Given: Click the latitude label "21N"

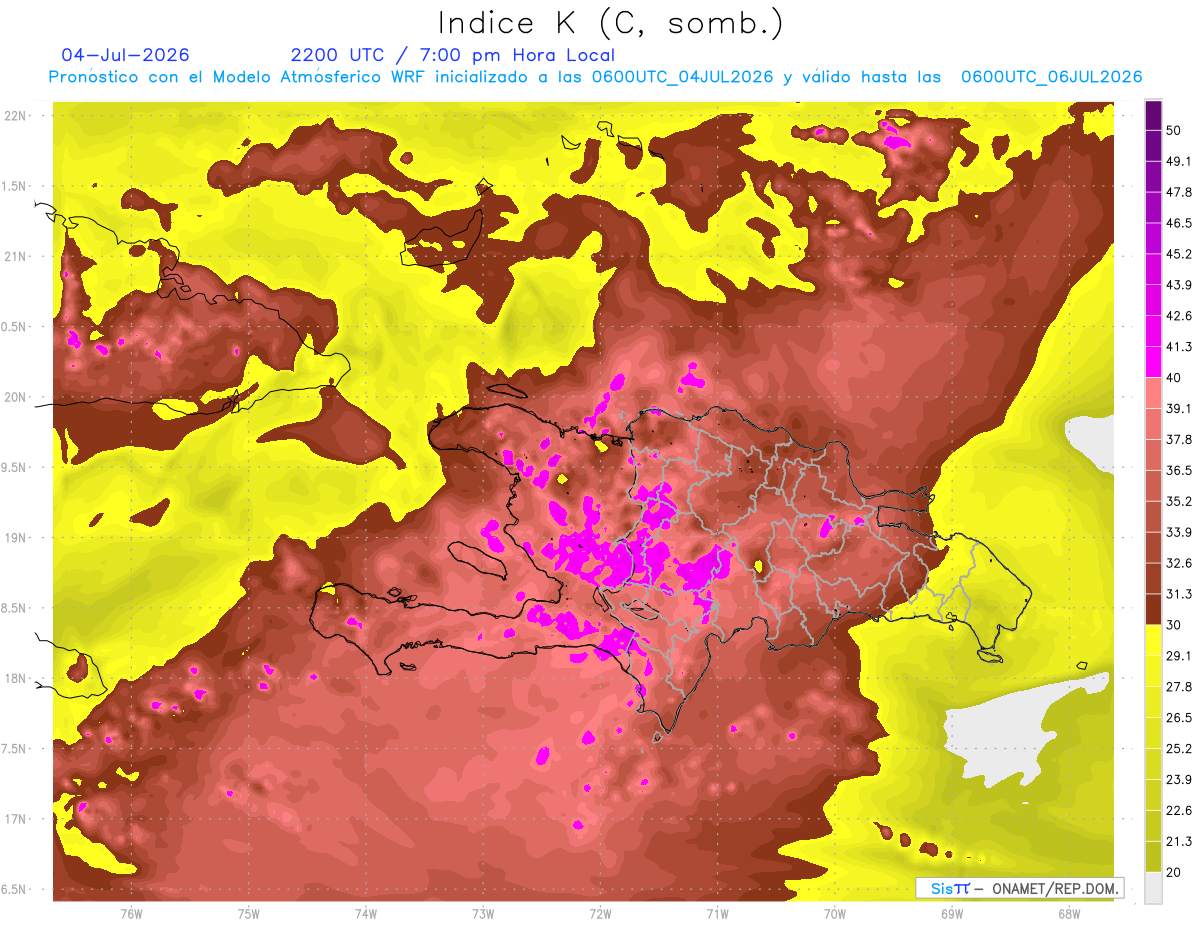Looking at the screenshot, I should 15,257.
